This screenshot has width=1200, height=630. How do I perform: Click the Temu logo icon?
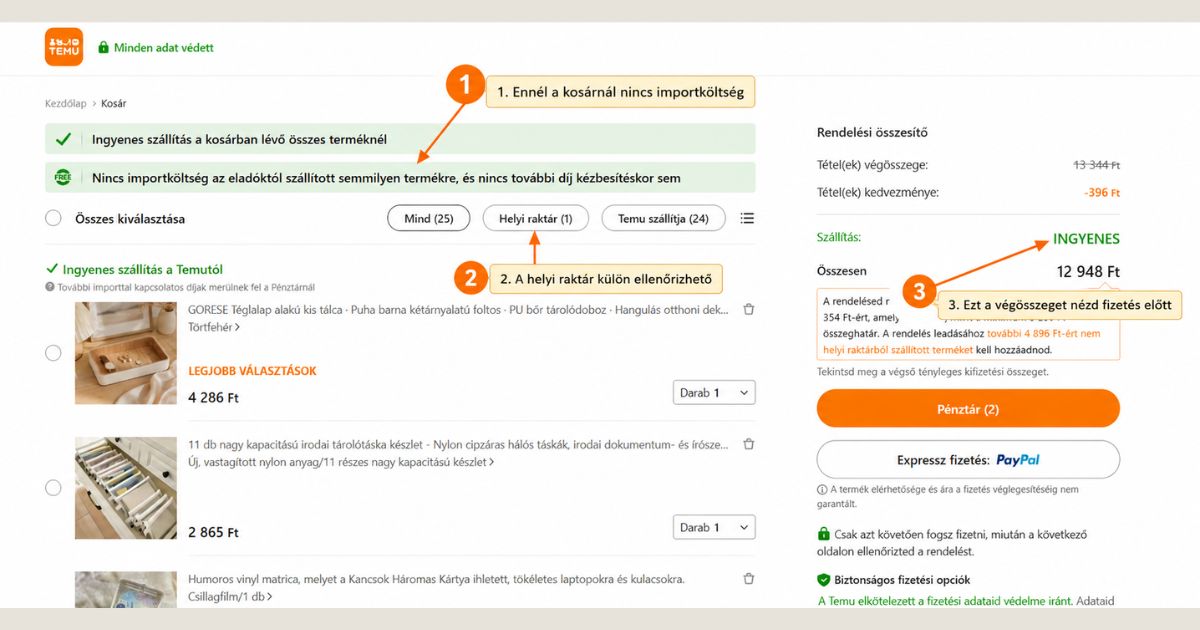click(x=64, y=47)
